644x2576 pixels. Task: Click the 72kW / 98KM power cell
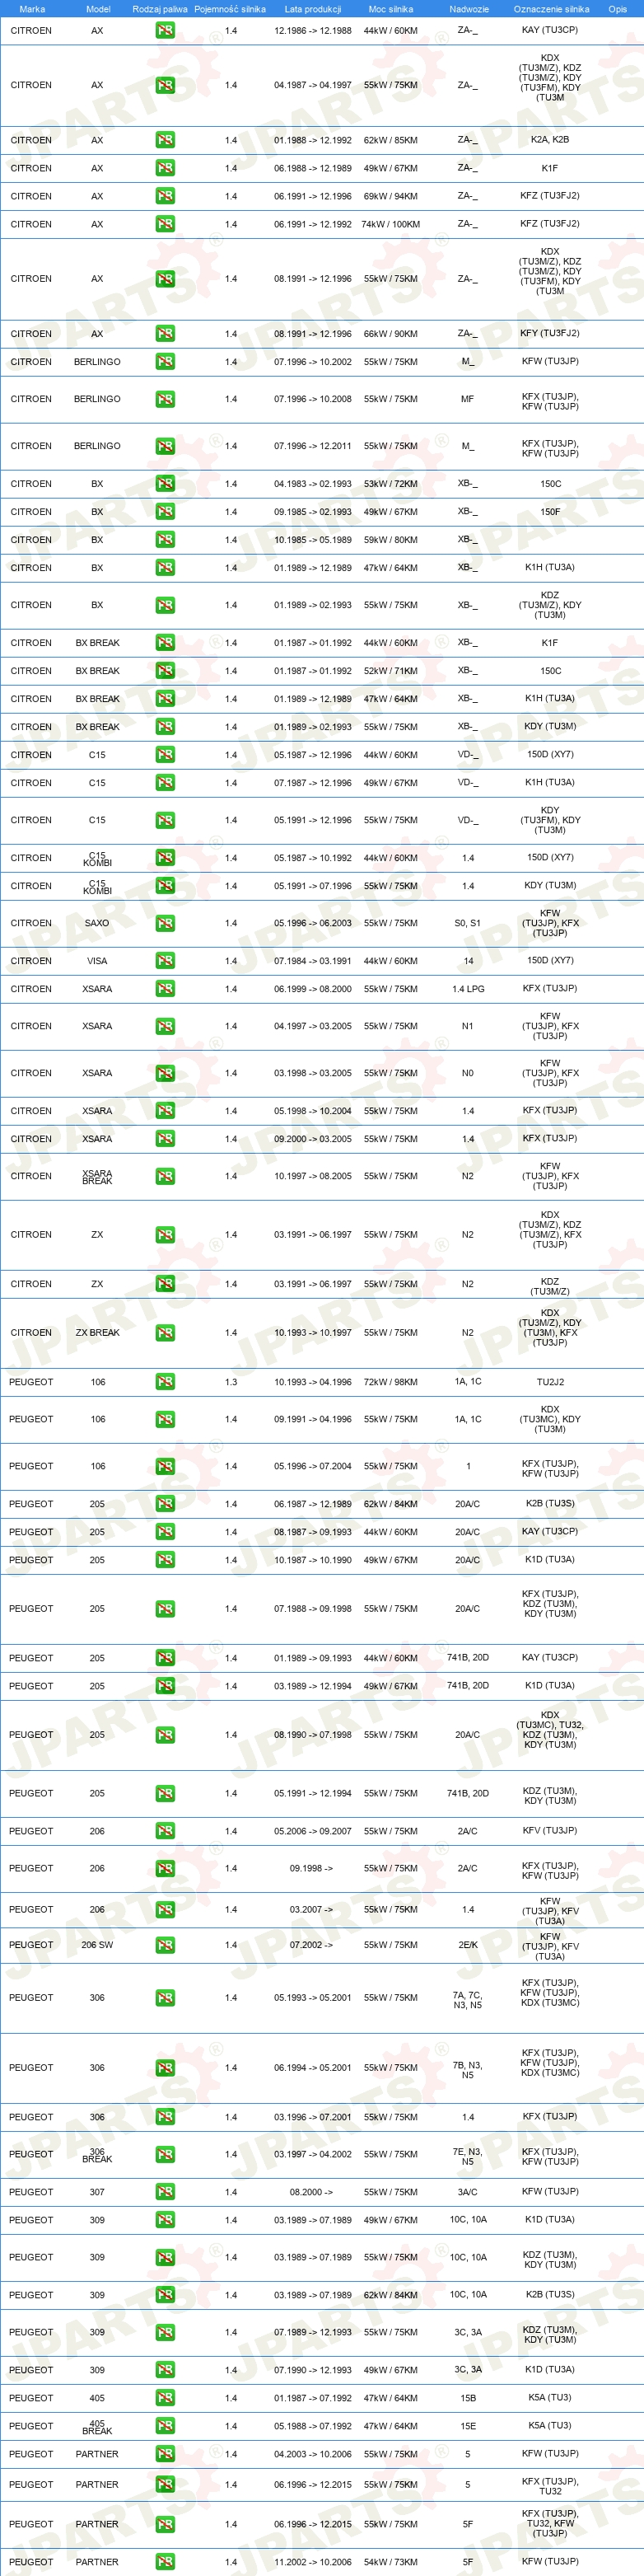point(391,1382)
